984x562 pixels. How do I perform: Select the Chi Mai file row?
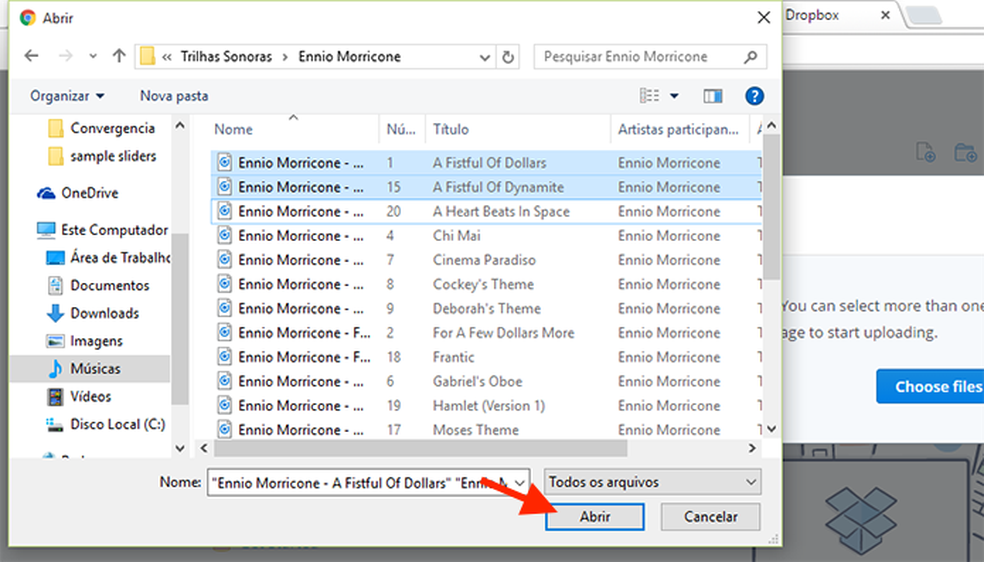[x=486, y=236]
